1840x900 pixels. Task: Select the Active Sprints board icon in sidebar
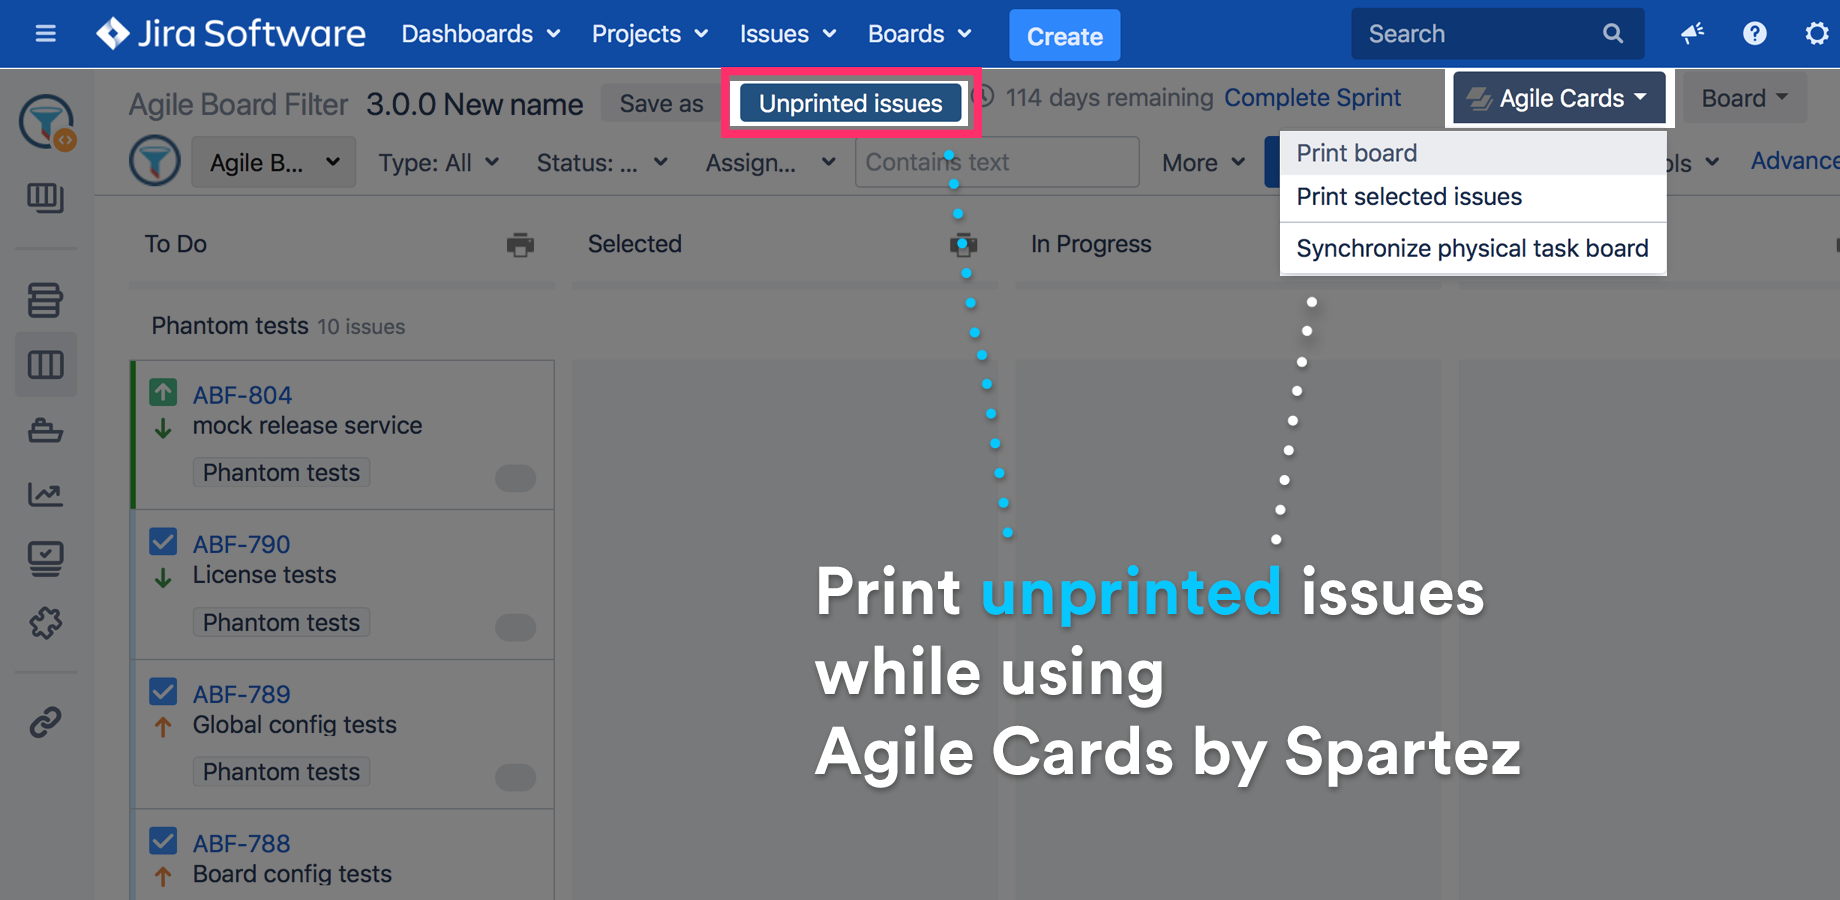pyautogui.click(x=46, y=365)
